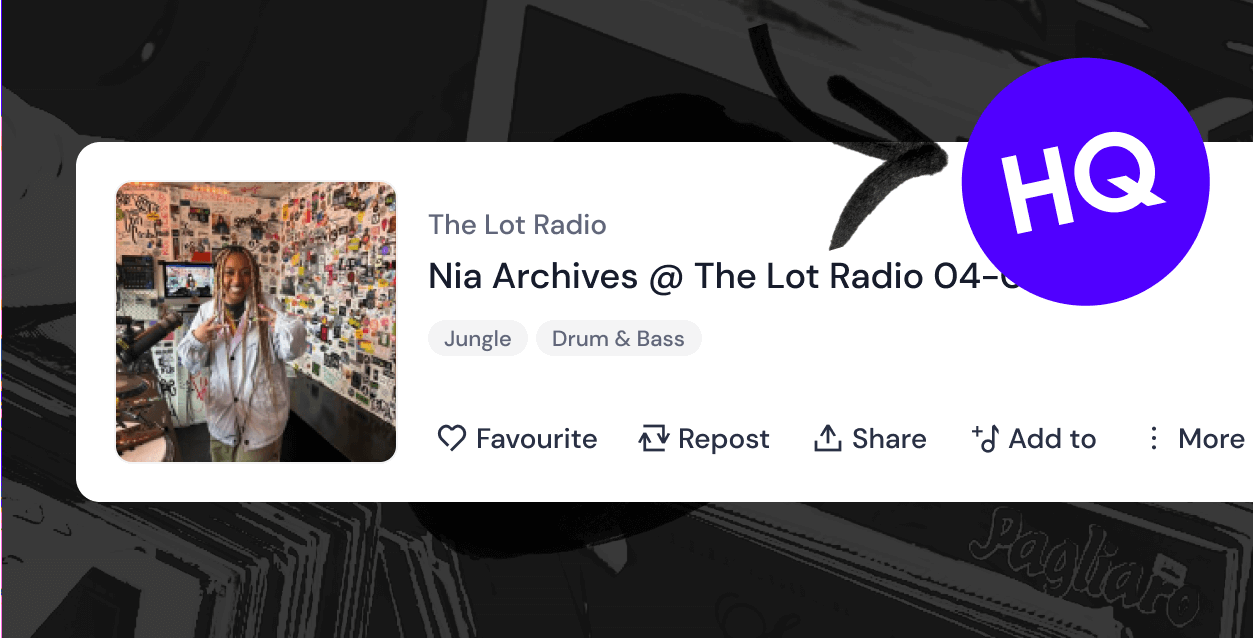The width and height of the screenshot is (1253, 638).
Task: Click the Add to label text
Action: [1052, 439]
